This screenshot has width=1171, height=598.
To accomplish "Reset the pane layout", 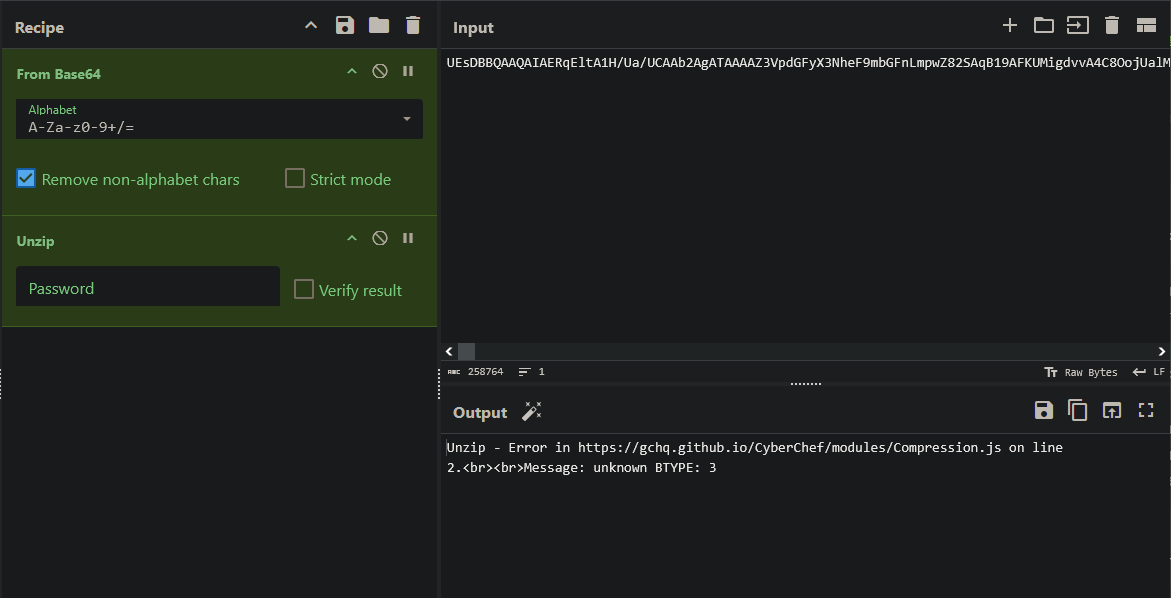I will pos(1146,26).
